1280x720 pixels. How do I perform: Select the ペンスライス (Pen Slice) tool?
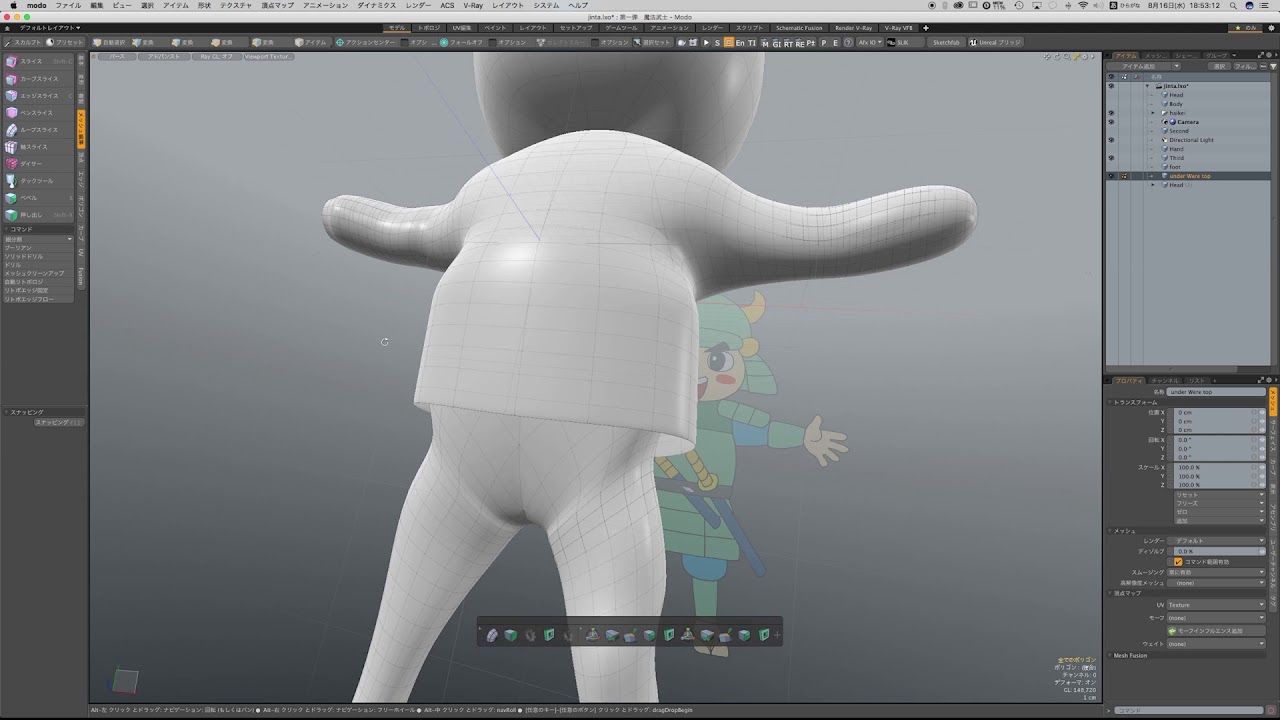pos(39,113)
